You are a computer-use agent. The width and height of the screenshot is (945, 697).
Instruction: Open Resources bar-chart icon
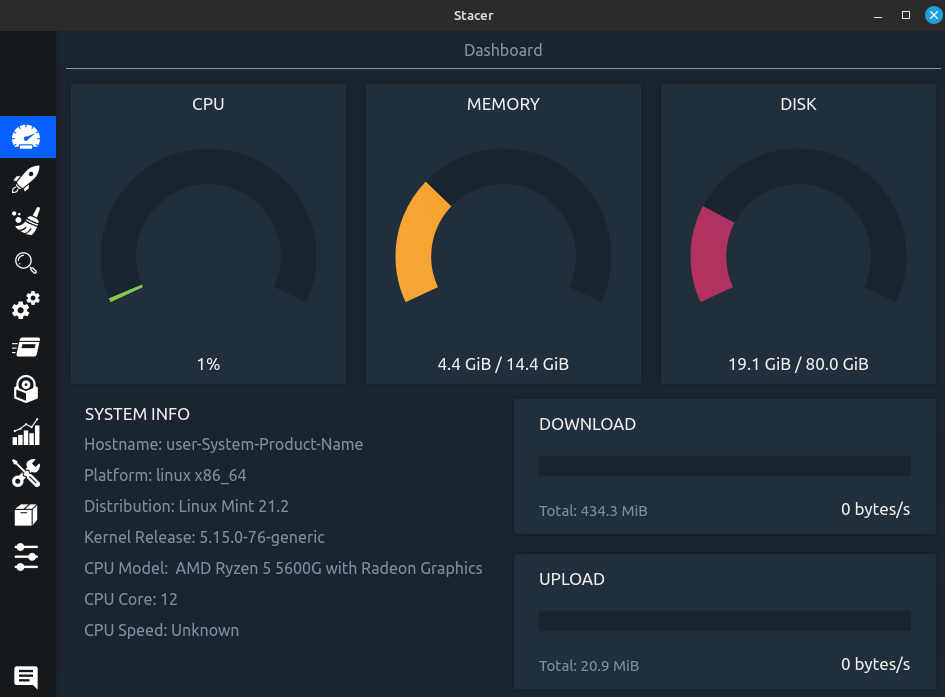26,431
